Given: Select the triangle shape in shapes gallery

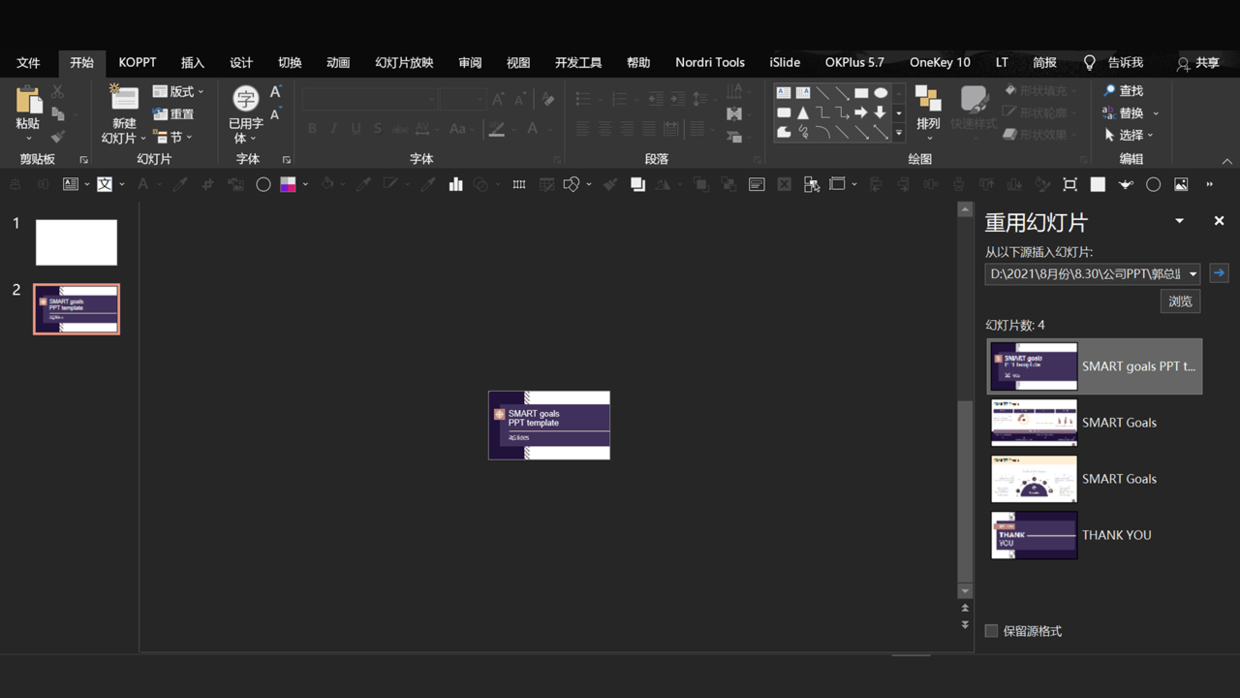Looking at the screenshot, I should coord(803,113).
